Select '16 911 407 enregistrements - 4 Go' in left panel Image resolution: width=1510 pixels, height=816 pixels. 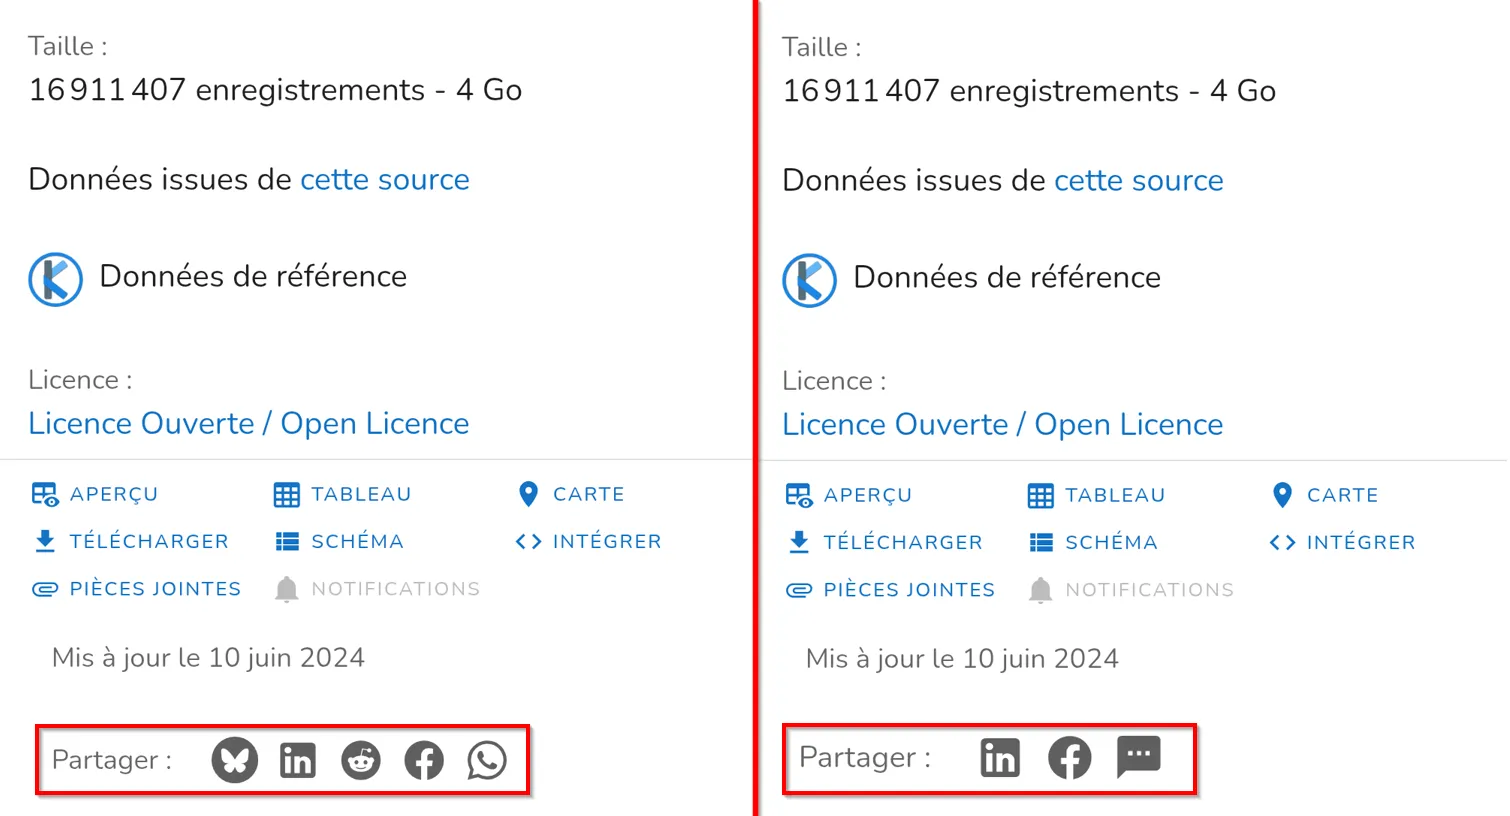pos(275,90)
